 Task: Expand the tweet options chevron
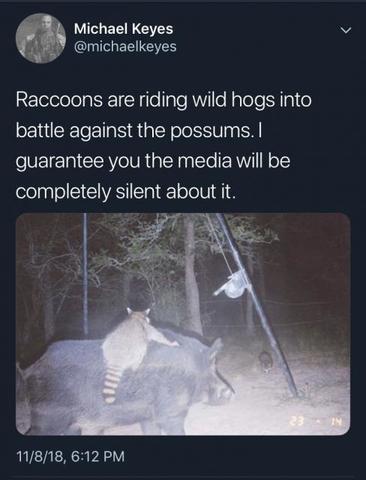click(347, 31)
